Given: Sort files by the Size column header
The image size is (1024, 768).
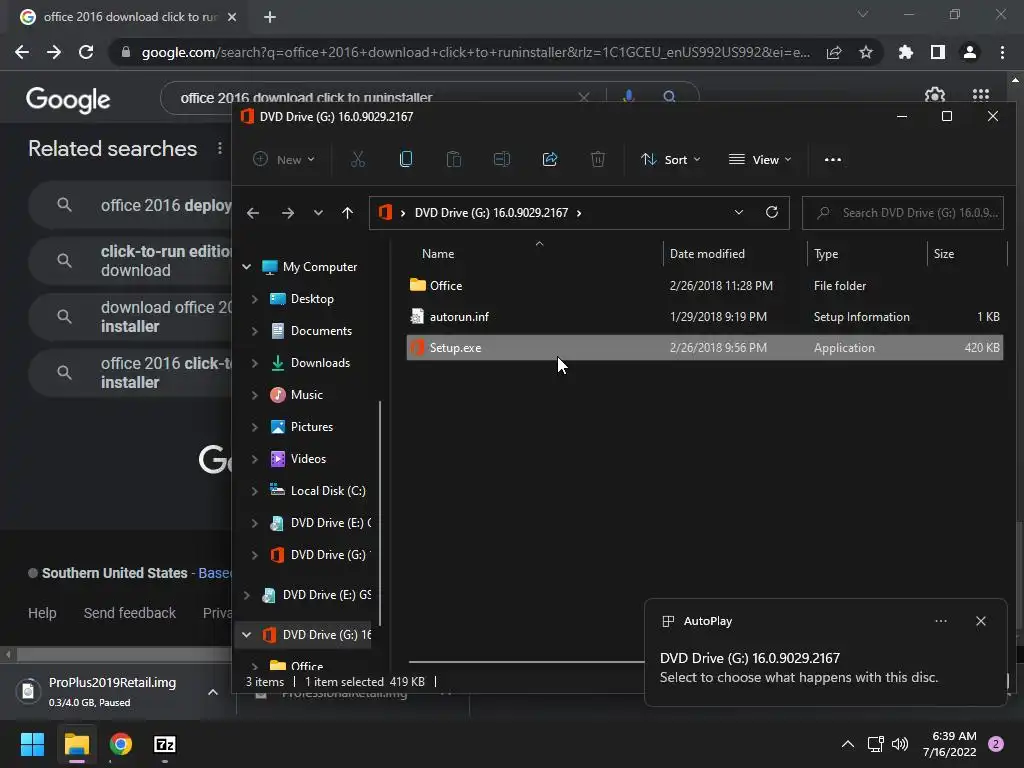Looking at the screenshot, I should (943, 253).
